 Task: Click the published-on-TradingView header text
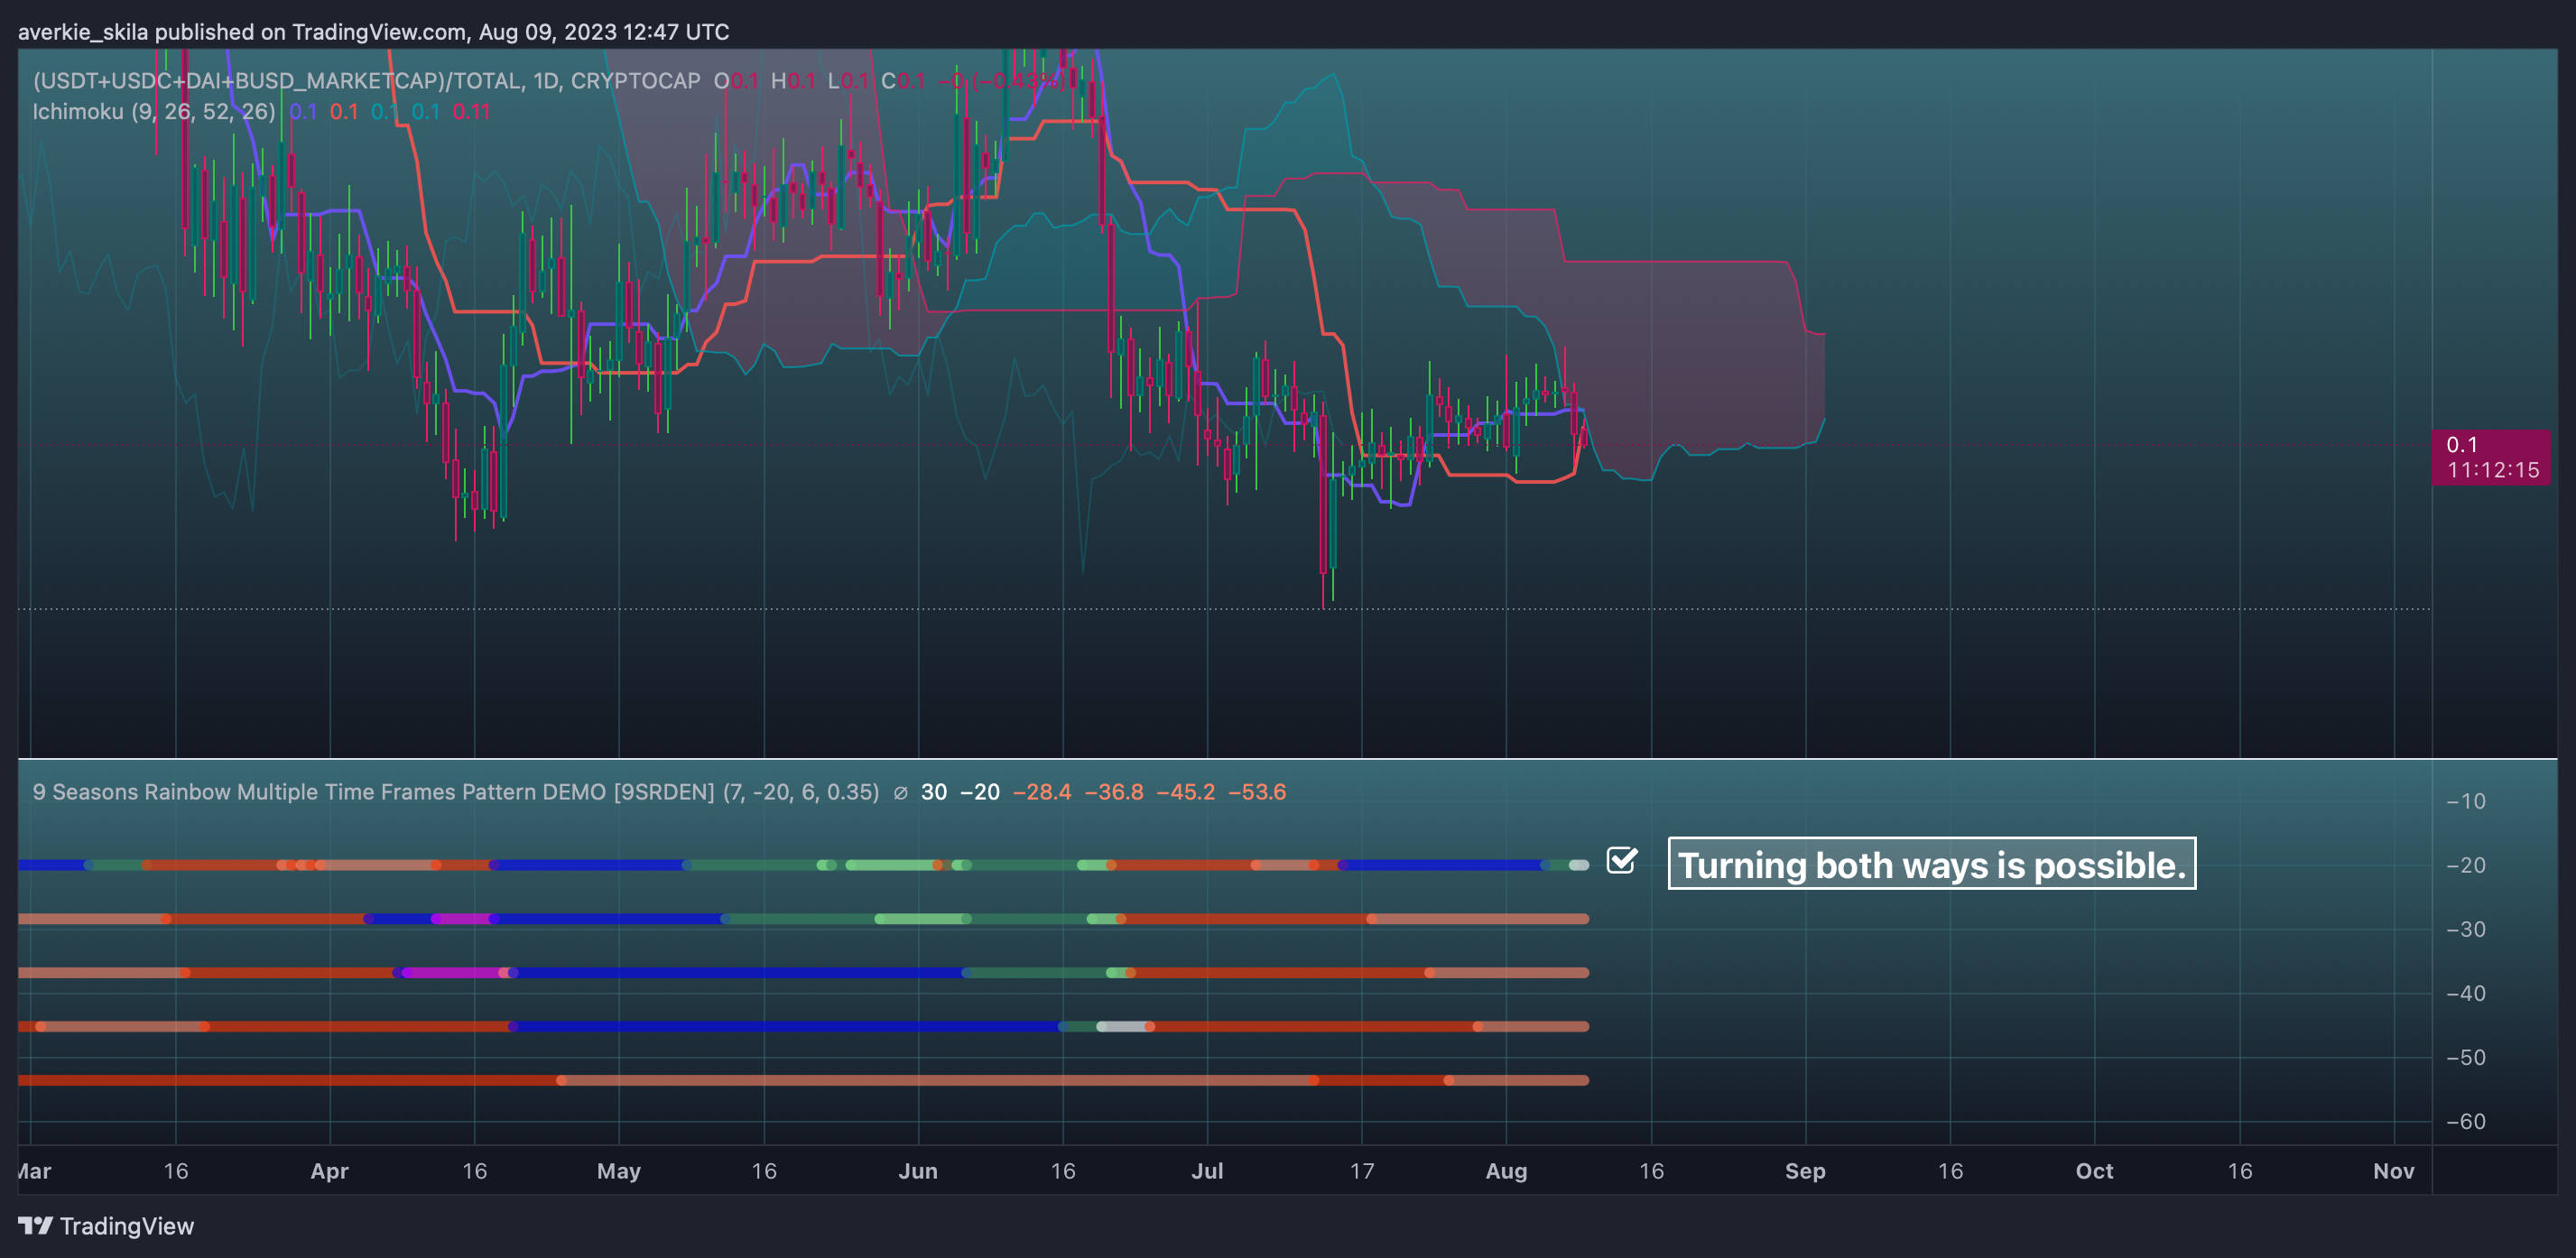coord(374,32)
